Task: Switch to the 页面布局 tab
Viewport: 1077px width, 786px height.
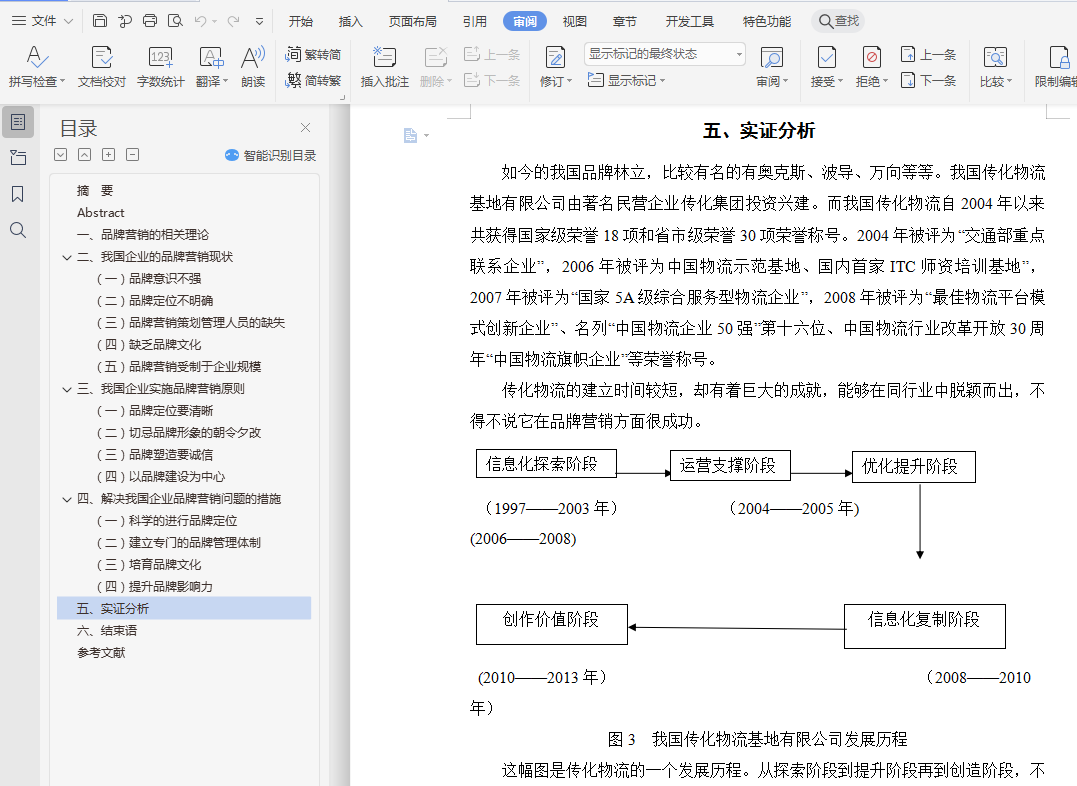Action: click(412, 21)
